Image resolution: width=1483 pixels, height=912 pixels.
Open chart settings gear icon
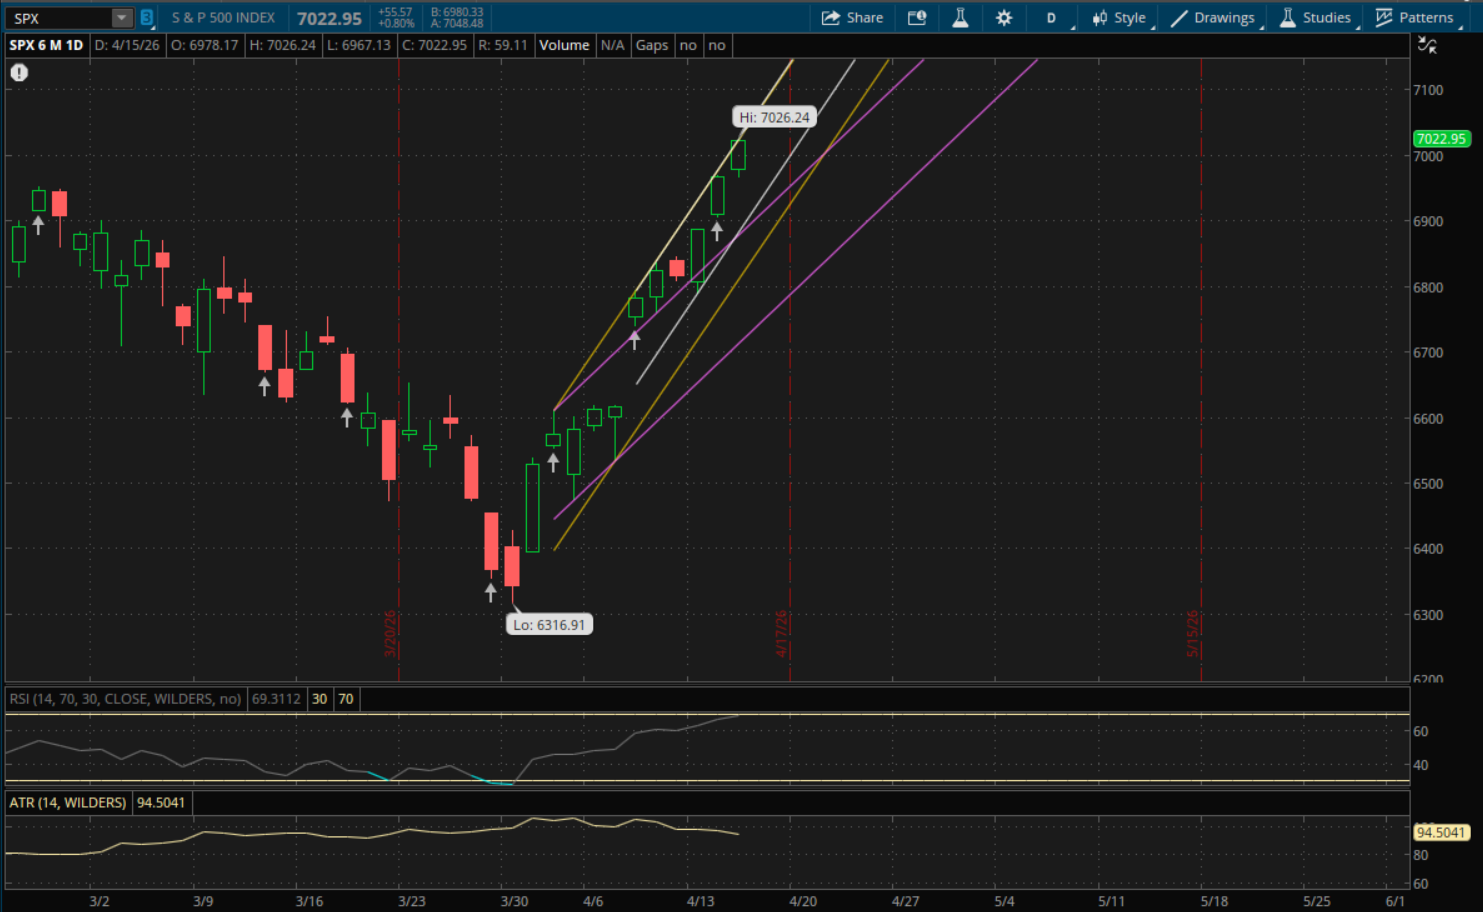coord(1004,18)
